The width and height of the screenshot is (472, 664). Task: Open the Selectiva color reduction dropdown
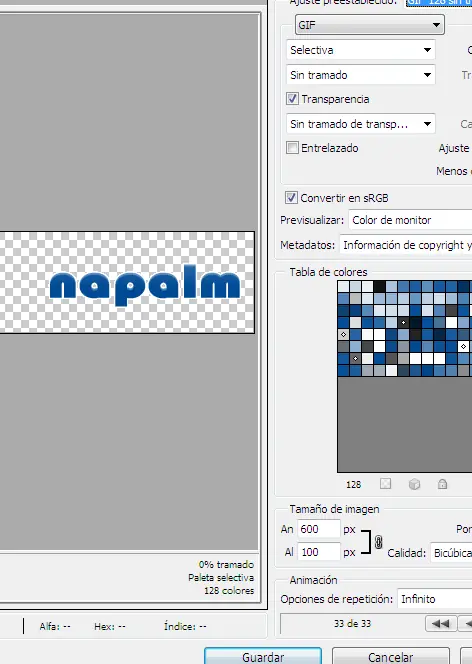tap(361, 50)
